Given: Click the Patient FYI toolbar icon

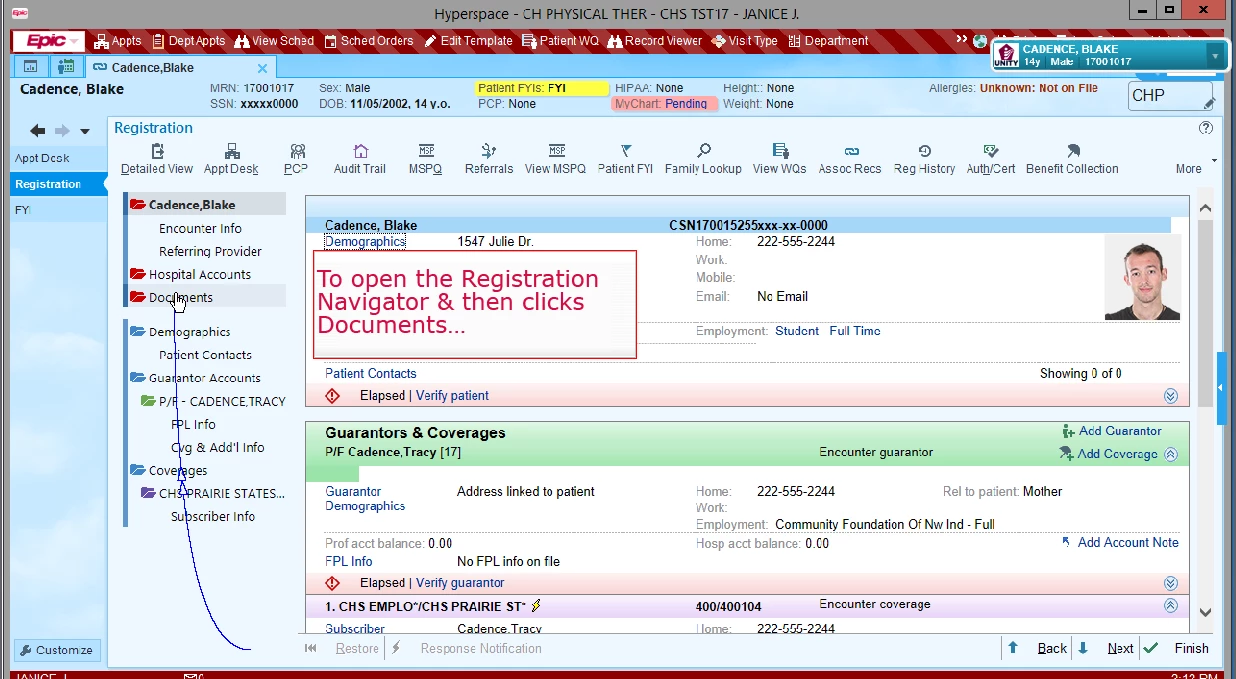Looking at the screenshot, I should click(626, 159).
